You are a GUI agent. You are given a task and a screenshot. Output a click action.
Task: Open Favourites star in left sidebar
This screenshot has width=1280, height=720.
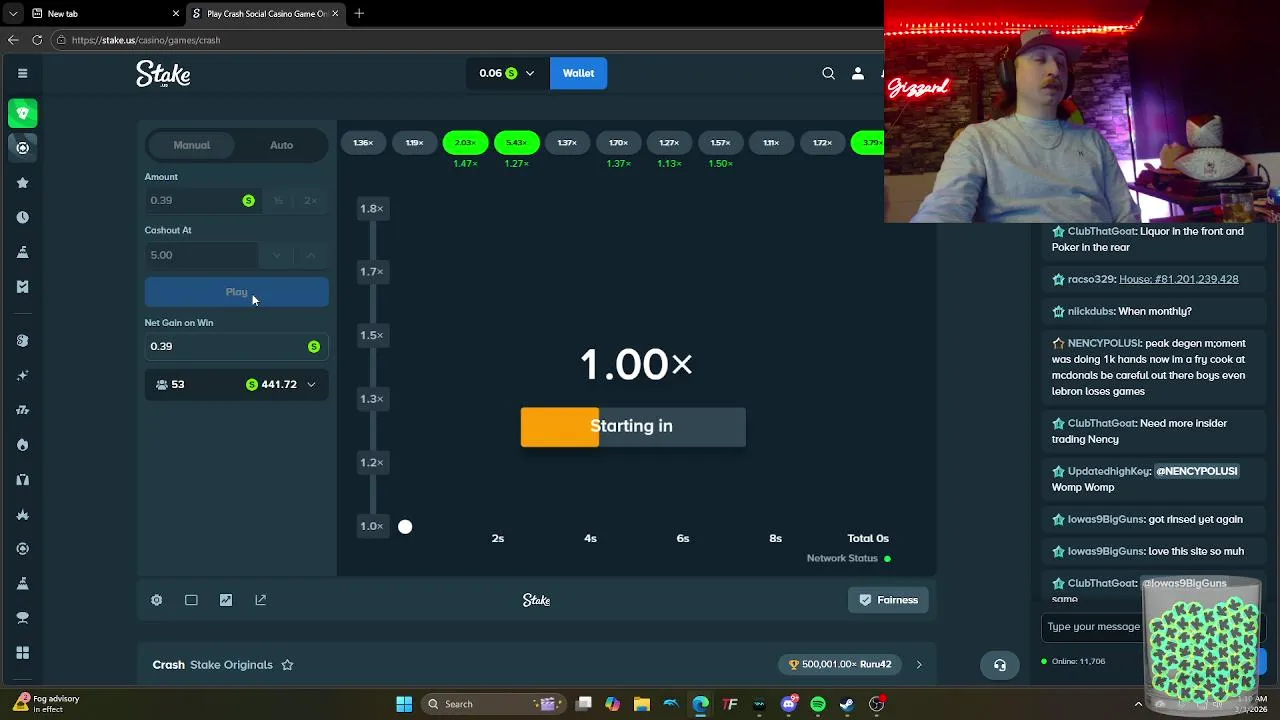click(22, 183)
